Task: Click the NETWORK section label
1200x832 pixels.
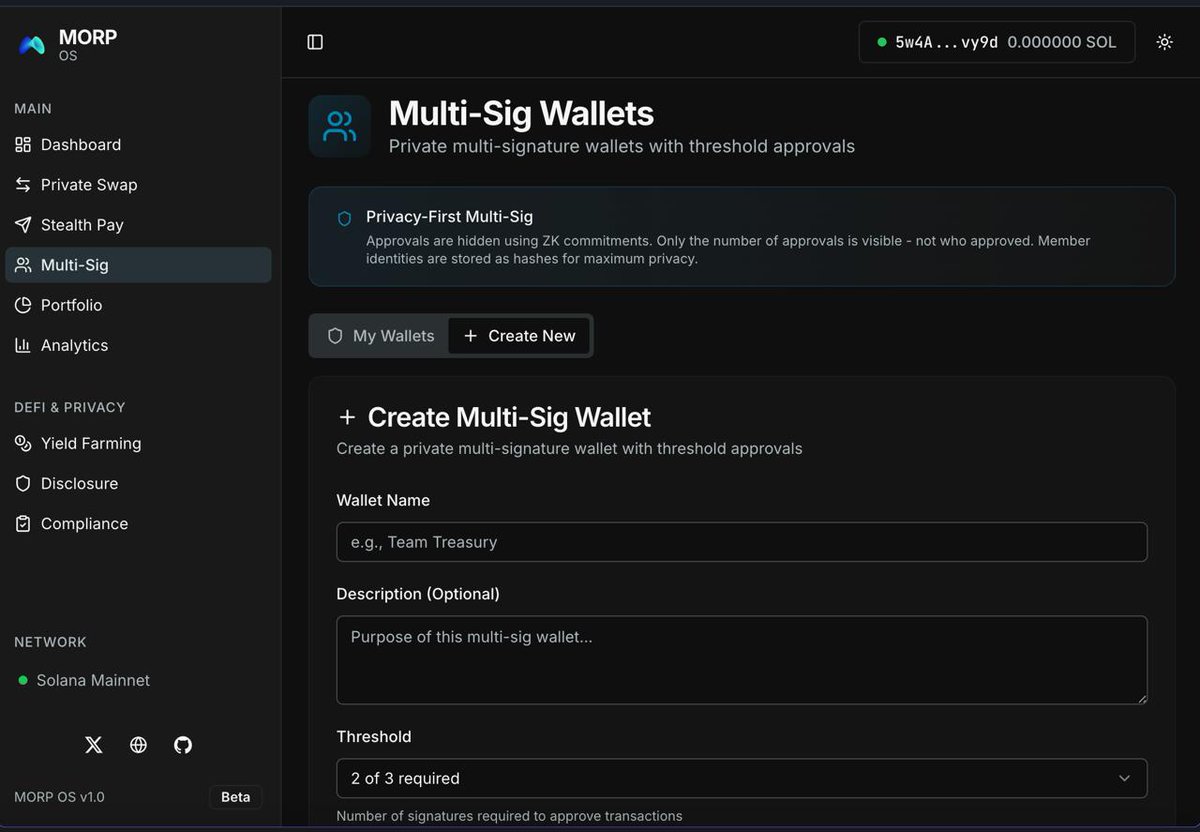Action: click(x=50, y=642)
